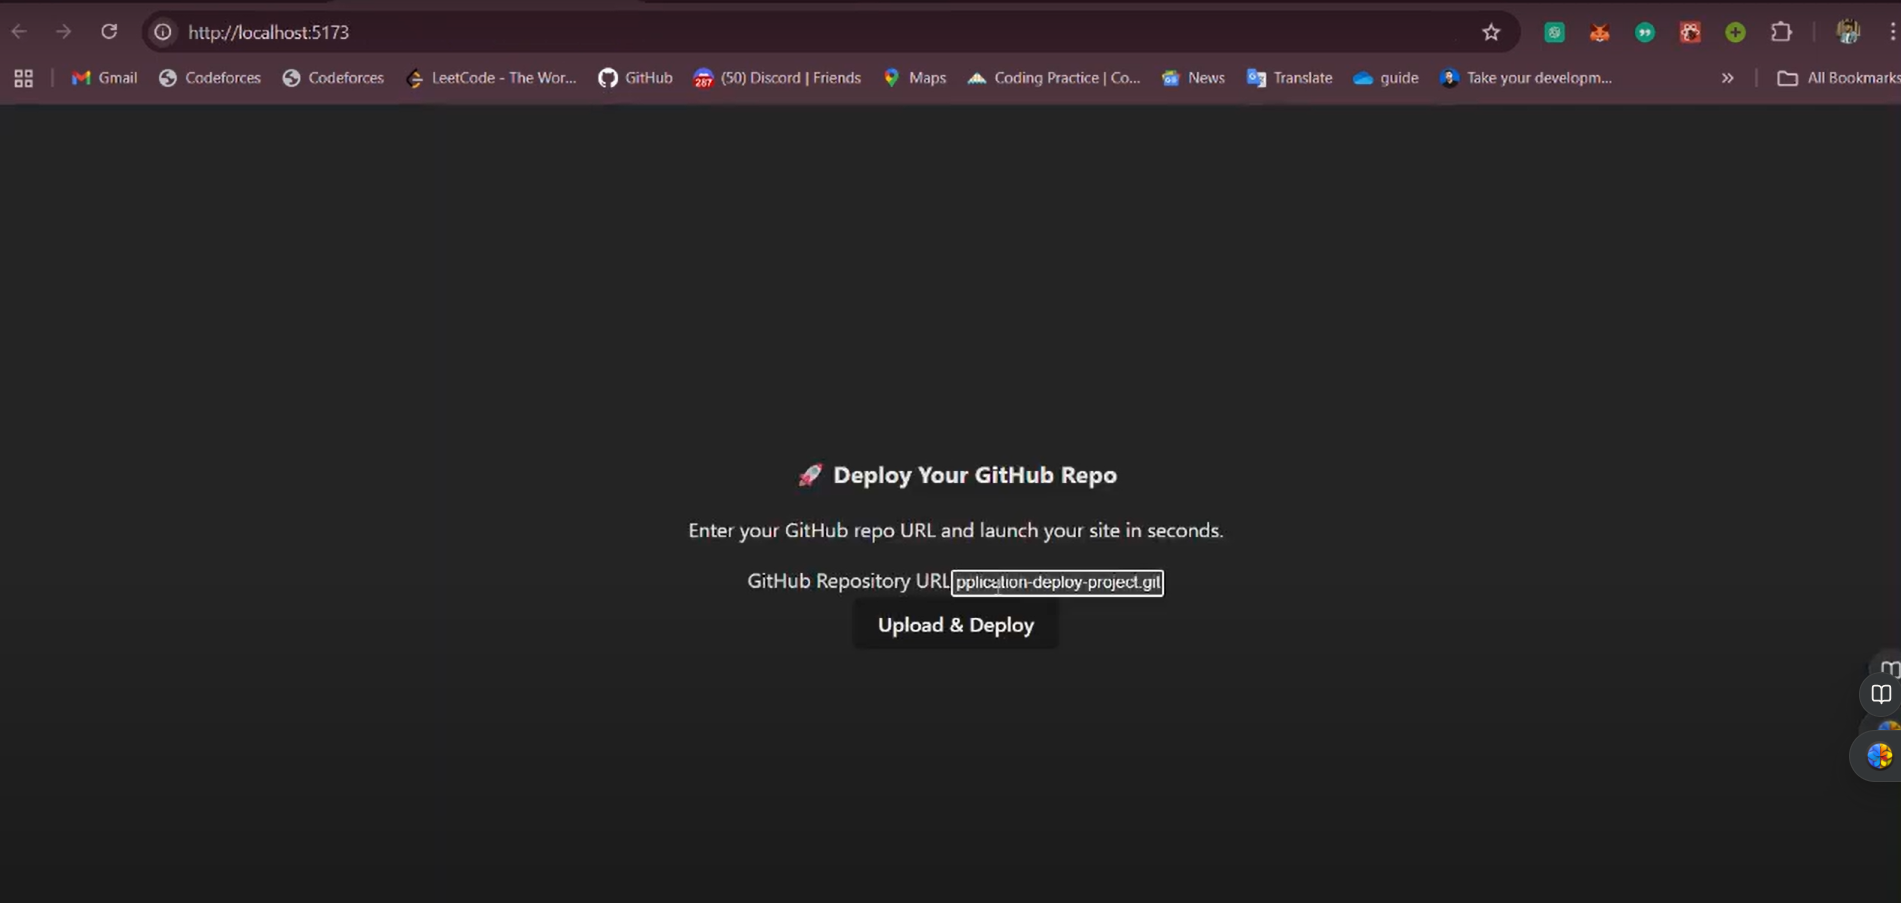Viewport: 1901px width, 903px height.
Task: Expand hidden bookmarks with the chevron
Action: (x=1727, y=77)
